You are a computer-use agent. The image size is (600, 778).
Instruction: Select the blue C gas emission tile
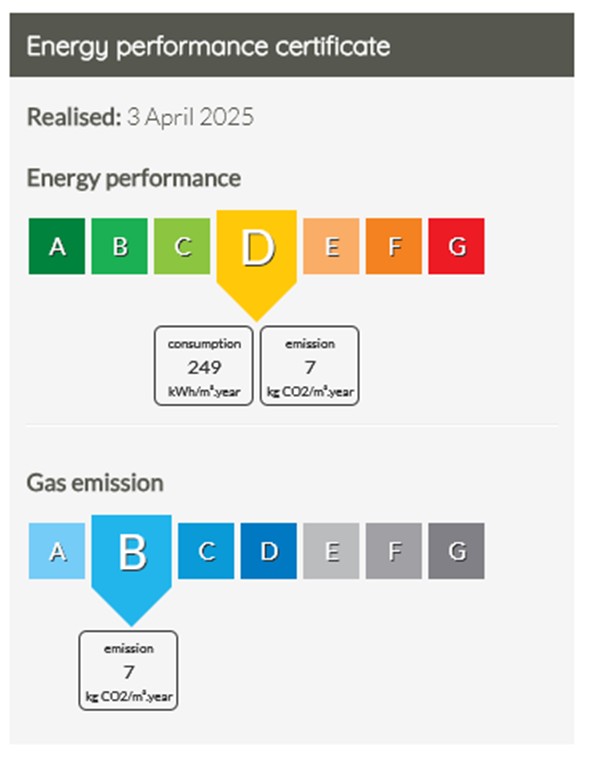point(206,551)
